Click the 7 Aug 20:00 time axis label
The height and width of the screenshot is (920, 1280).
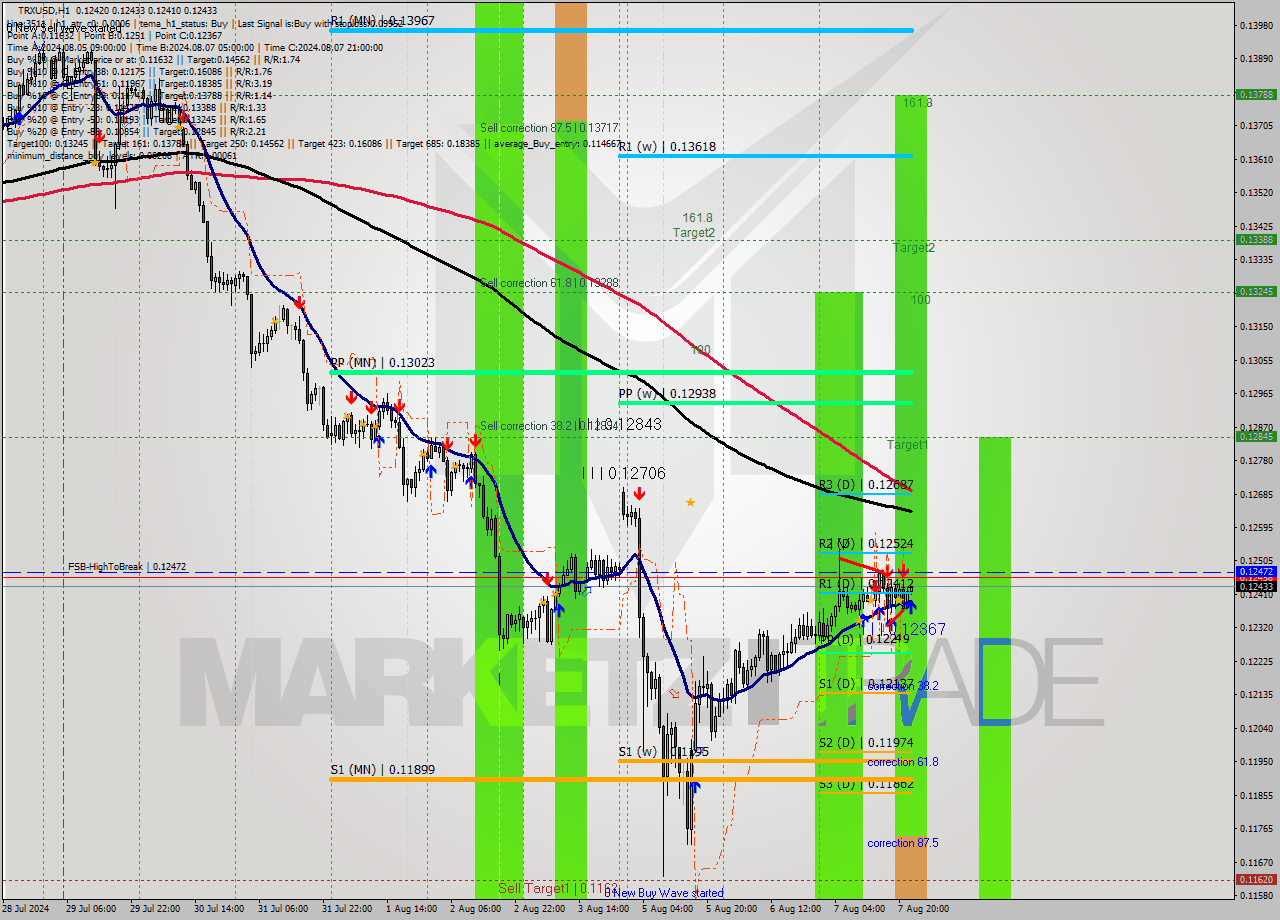pyautogui.click(x=923, y=909)
